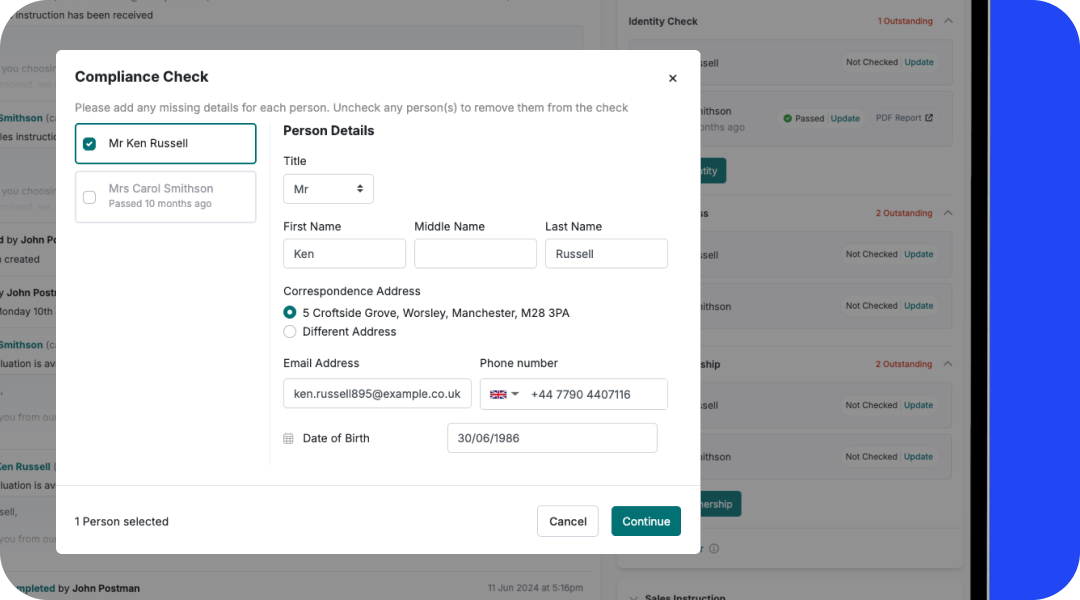Click the First Name field containing Ken
This screenshot has height=600, width=1080.
coord(344,254)
